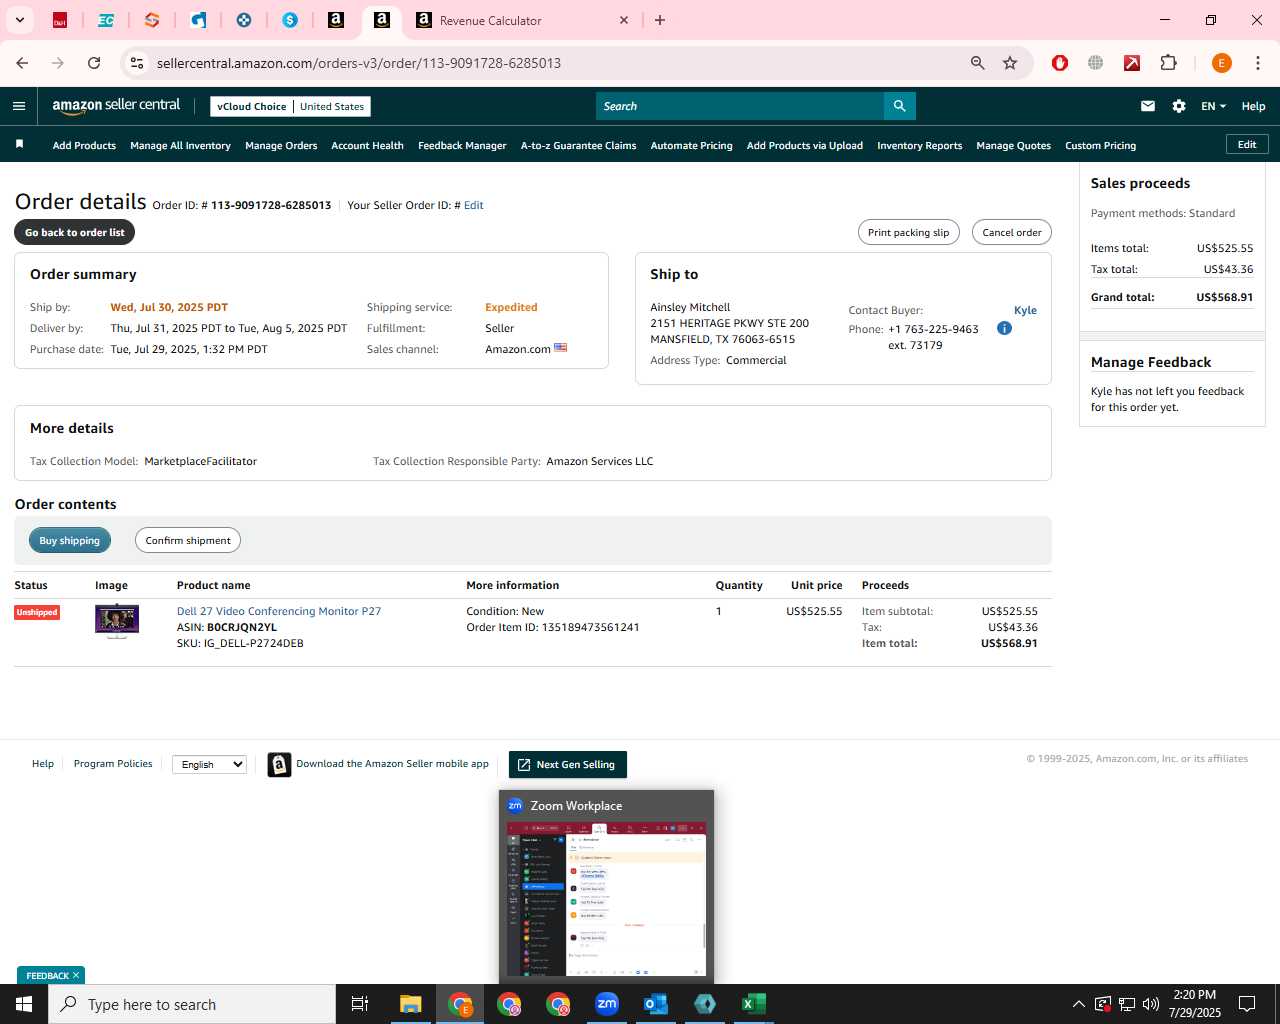Click the red Adobe Acrobat extension icon
This screenshot has width=1280, height=1024.
1132,63
